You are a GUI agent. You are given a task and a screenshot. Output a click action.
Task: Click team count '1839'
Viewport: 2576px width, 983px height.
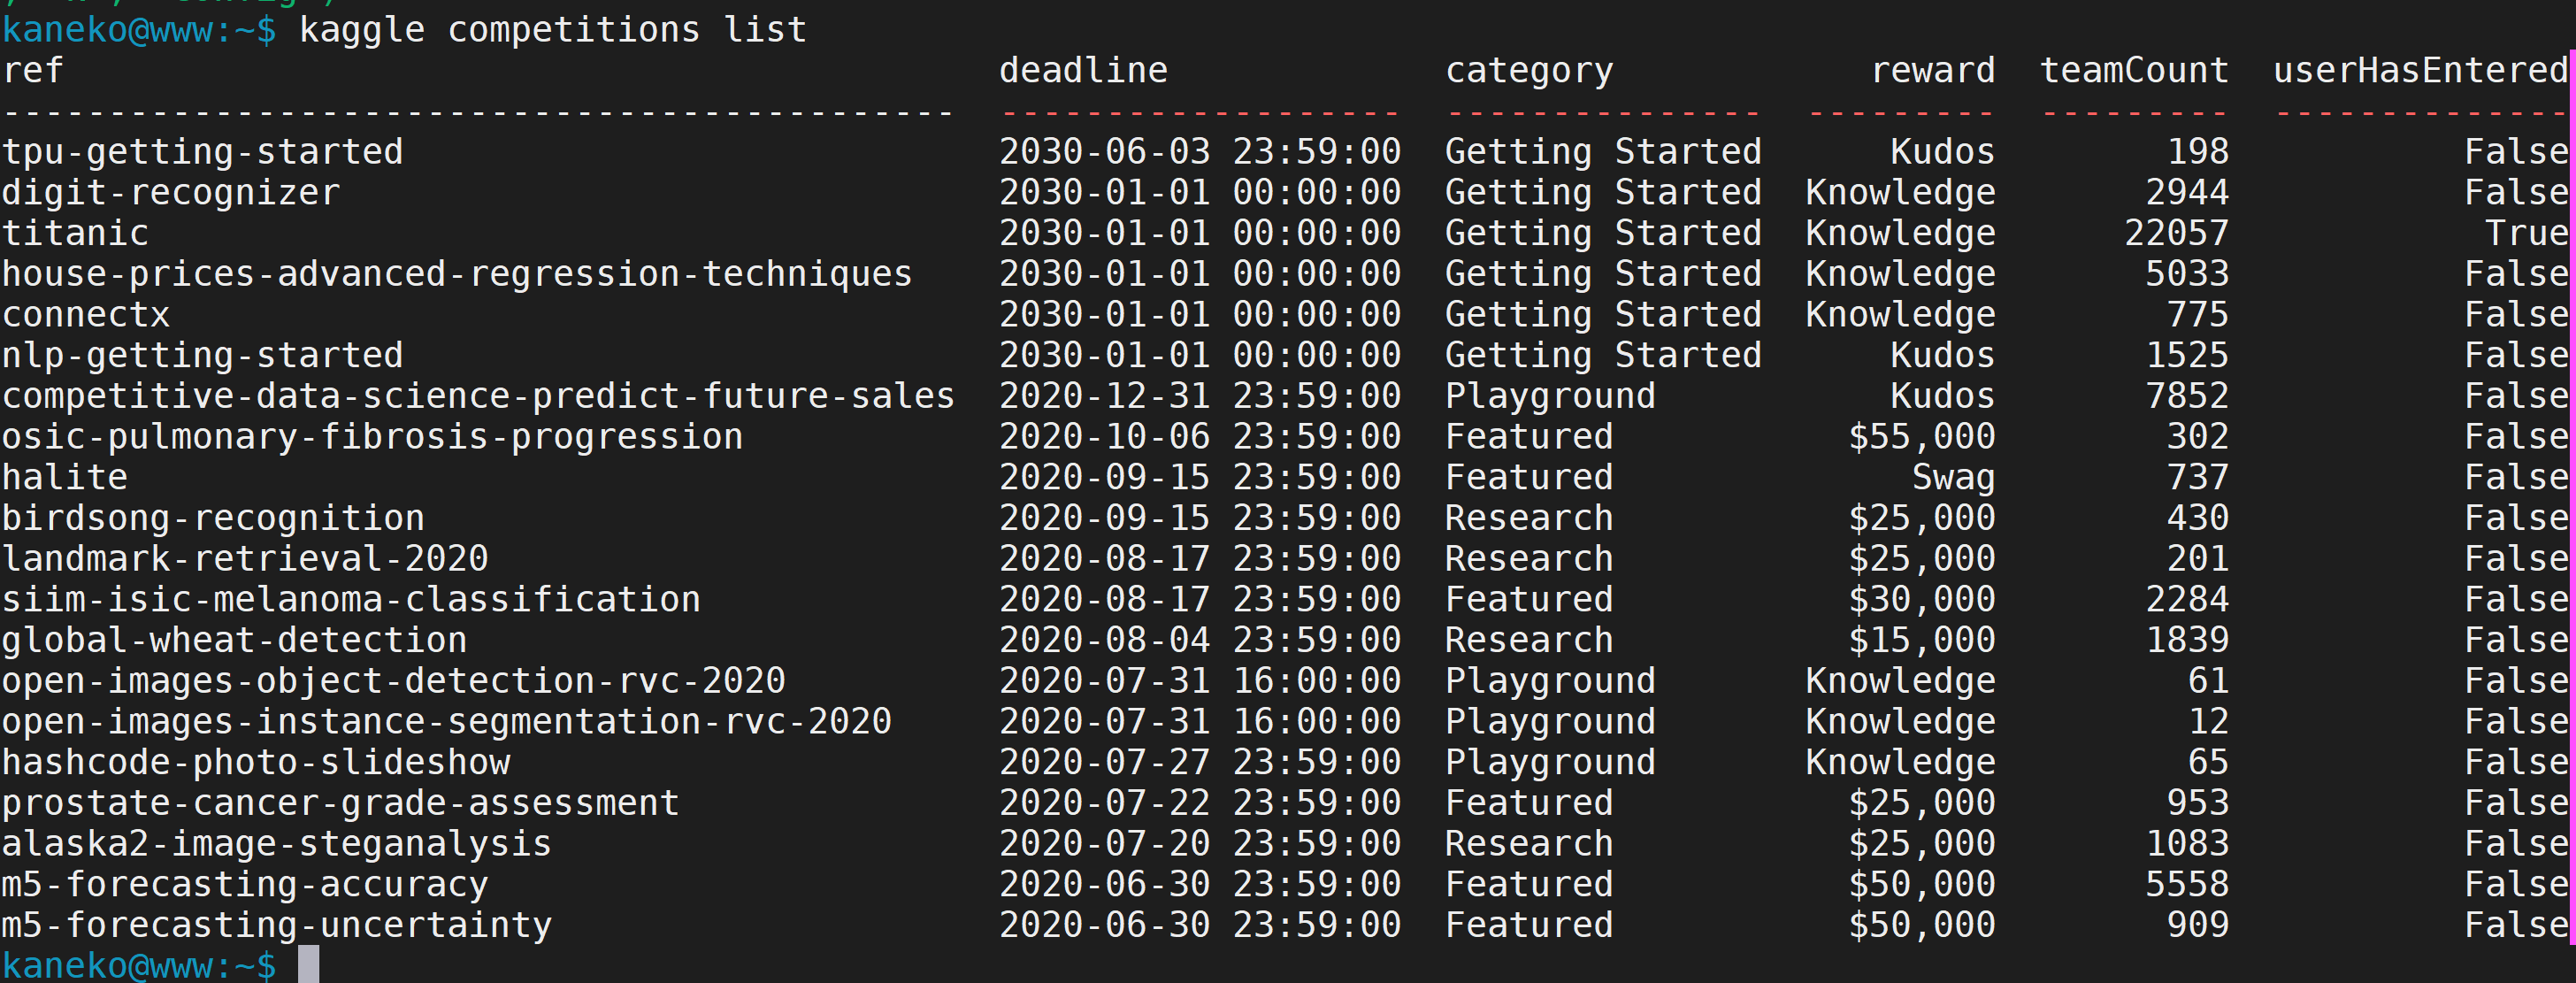(x=2187, y=640)
